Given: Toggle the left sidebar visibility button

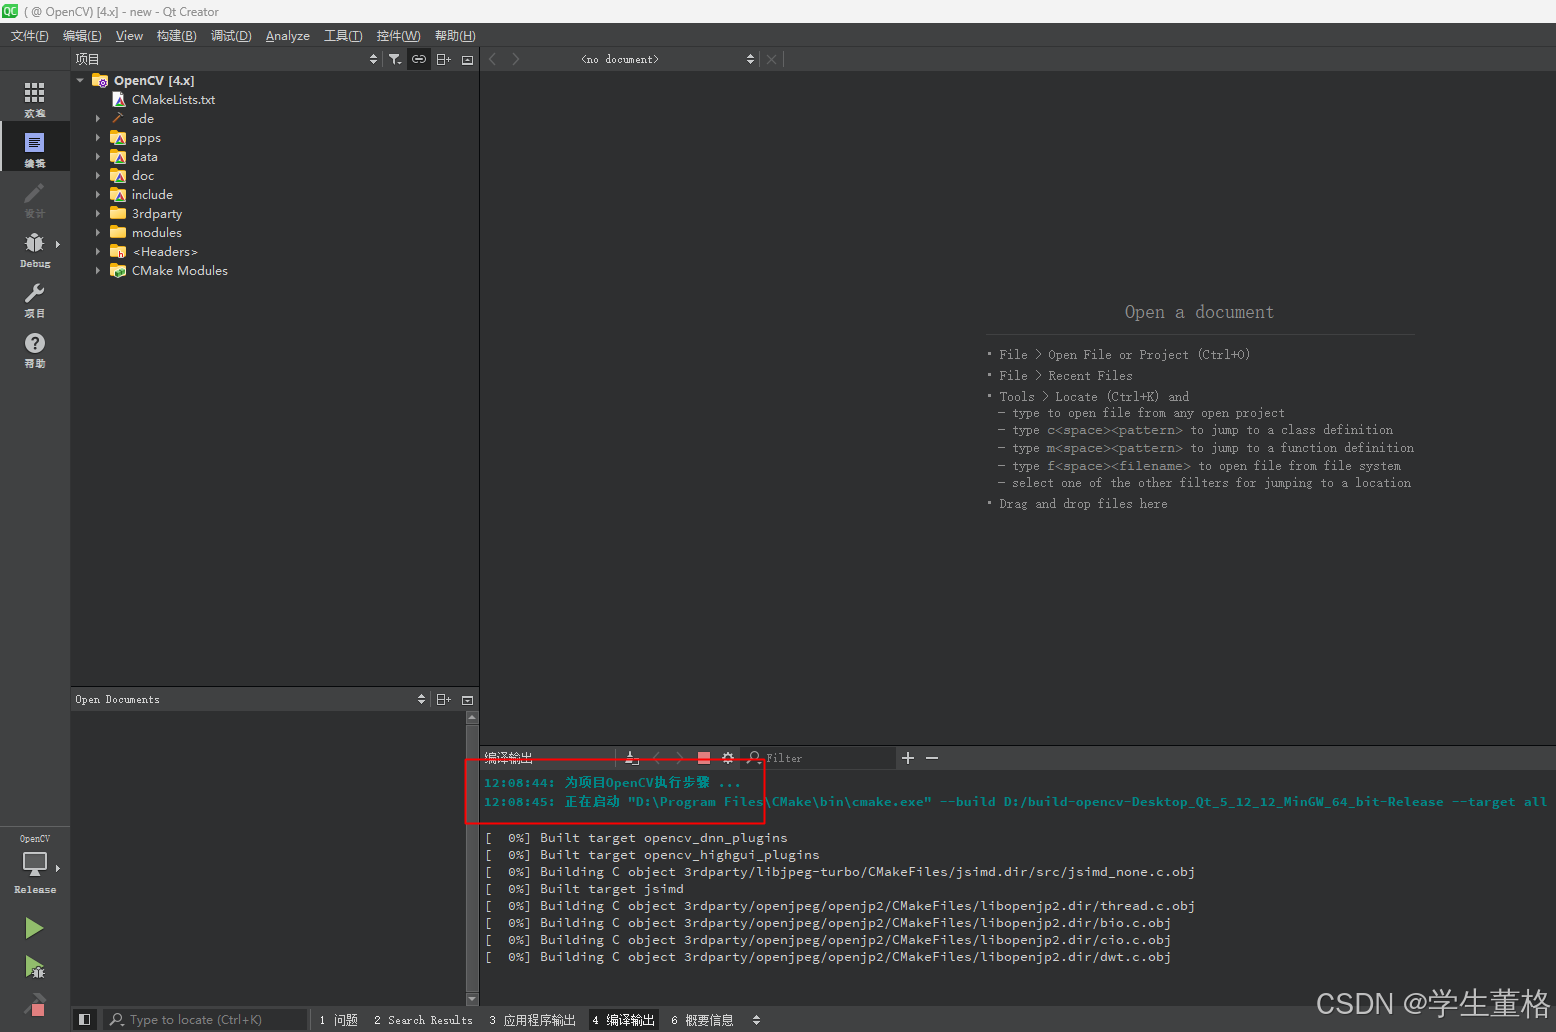Looking at the screenshot, I should point(84,1019).
